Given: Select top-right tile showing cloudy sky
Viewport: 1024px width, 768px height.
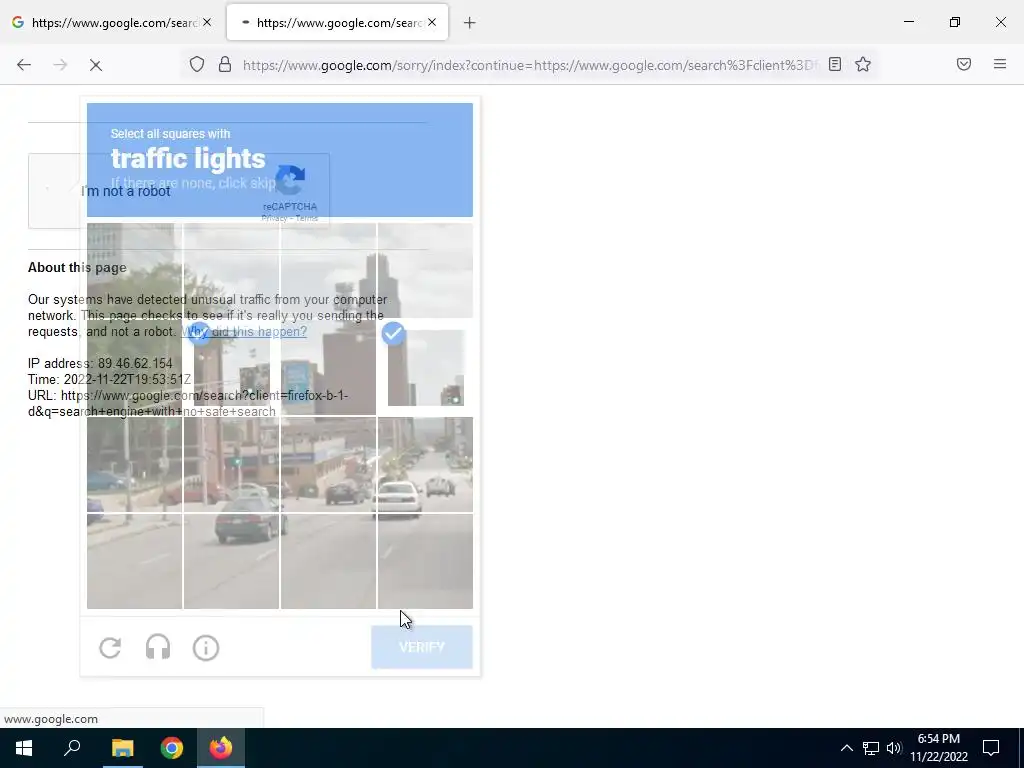Looking at the screenshot, I should tap(425, 271).
